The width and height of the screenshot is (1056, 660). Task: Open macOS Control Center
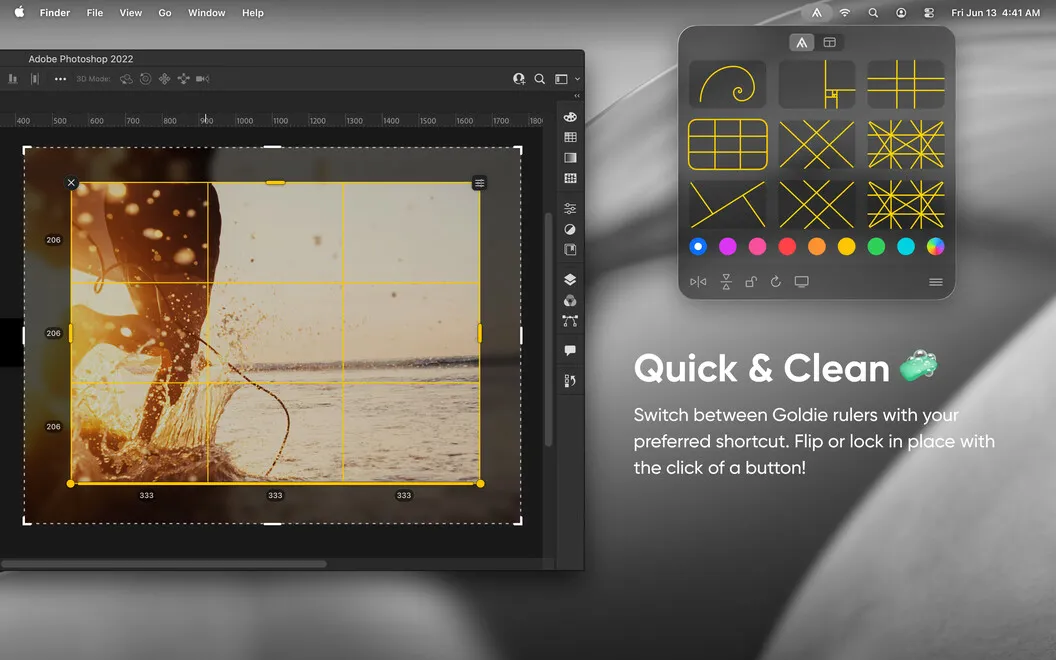929,13
